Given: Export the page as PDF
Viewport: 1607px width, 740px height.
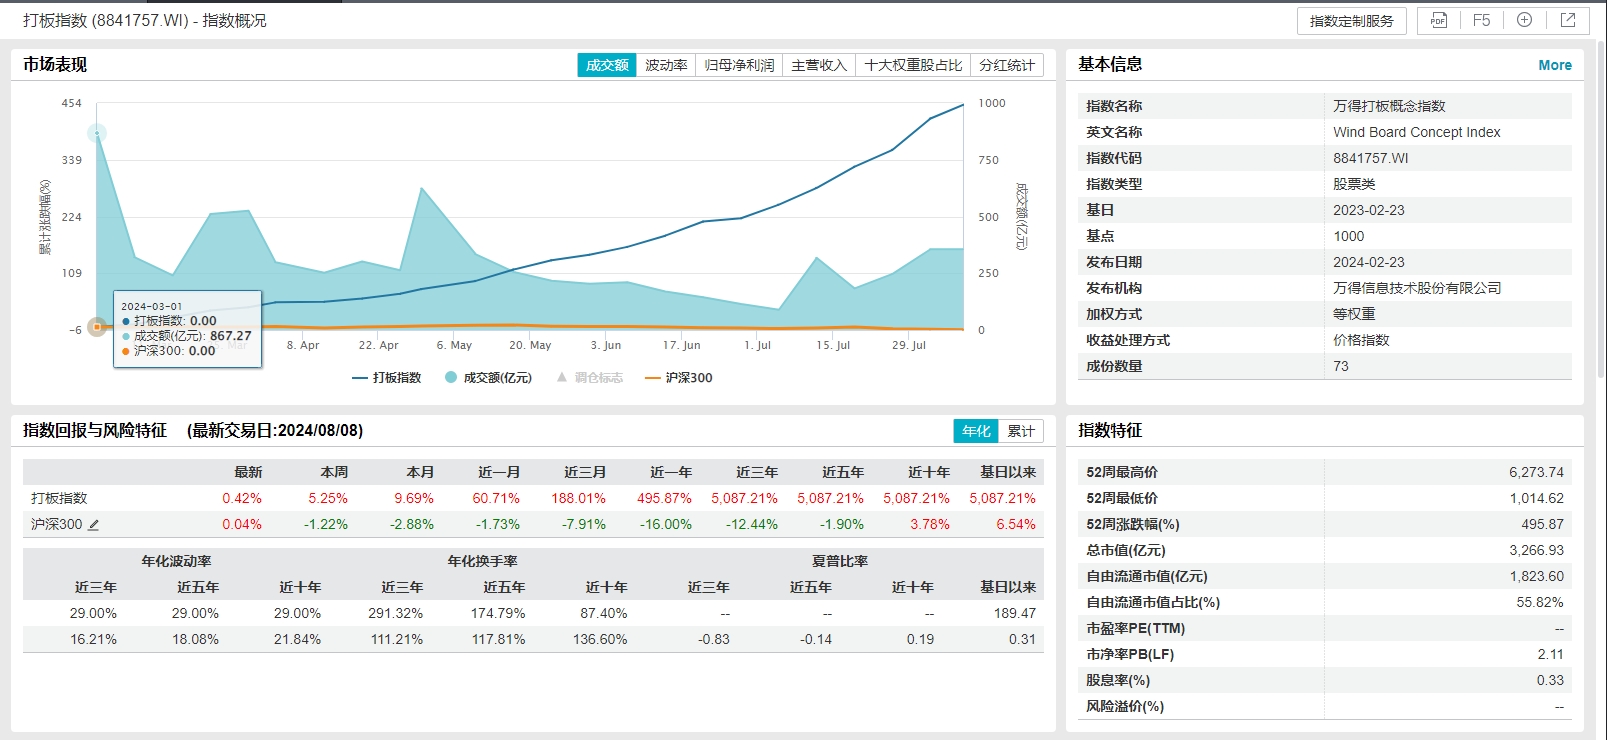Looking at the screenshot, I should [1438, 21].
